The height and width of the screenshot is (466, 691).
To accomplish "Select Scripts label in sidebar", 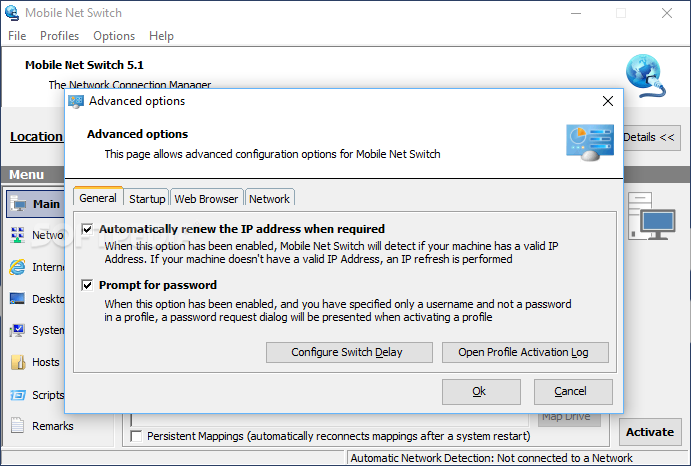I will tap(48, 395).
